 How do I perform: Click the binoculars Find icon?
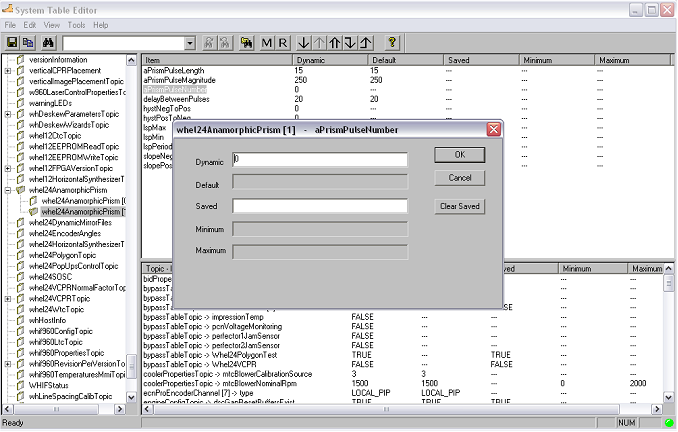(x=48, y=43)
